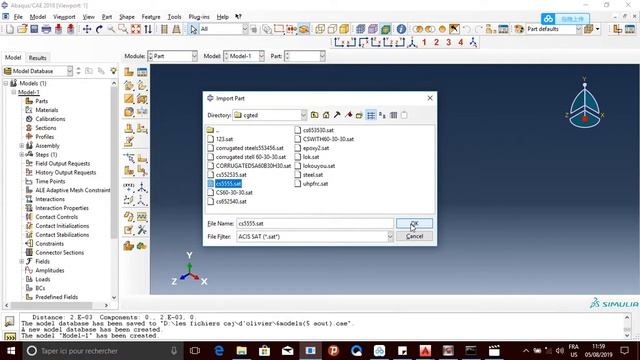Select the Rotate View tool
The height and width of the screenshot is (360, 640).
tap(99, 29)
